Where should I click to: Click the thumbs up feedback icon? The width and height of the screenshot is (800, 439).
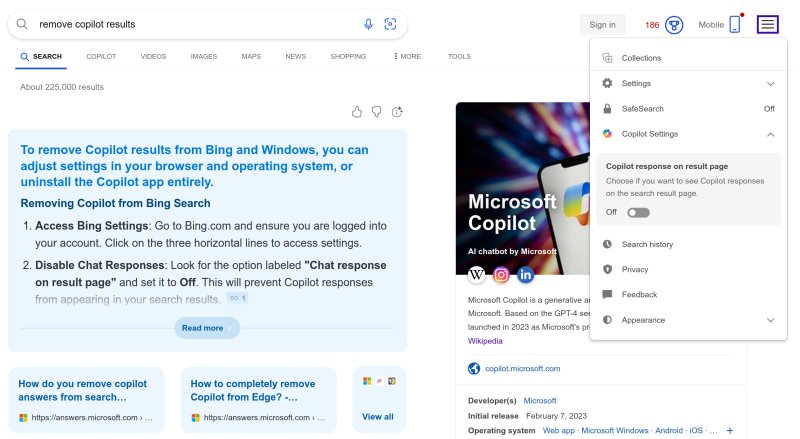(357, 111)
